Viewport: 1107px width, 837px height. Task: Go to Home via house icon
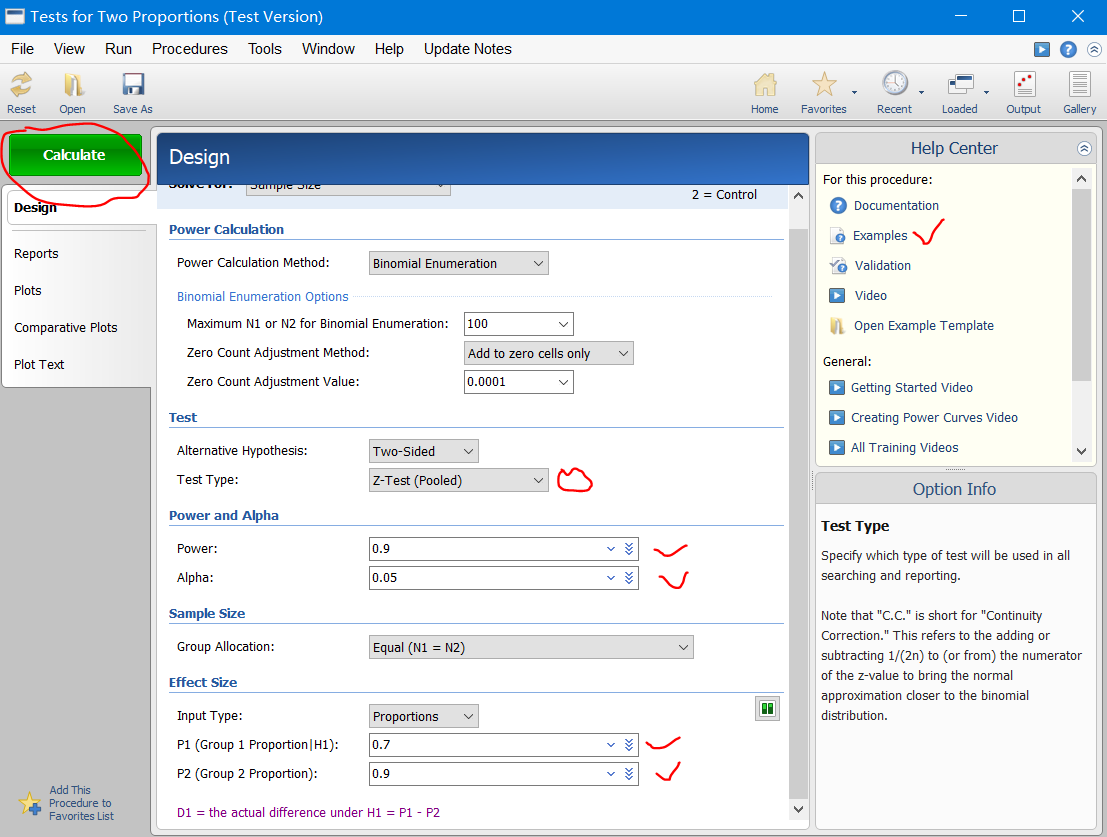tap(765, 85)
